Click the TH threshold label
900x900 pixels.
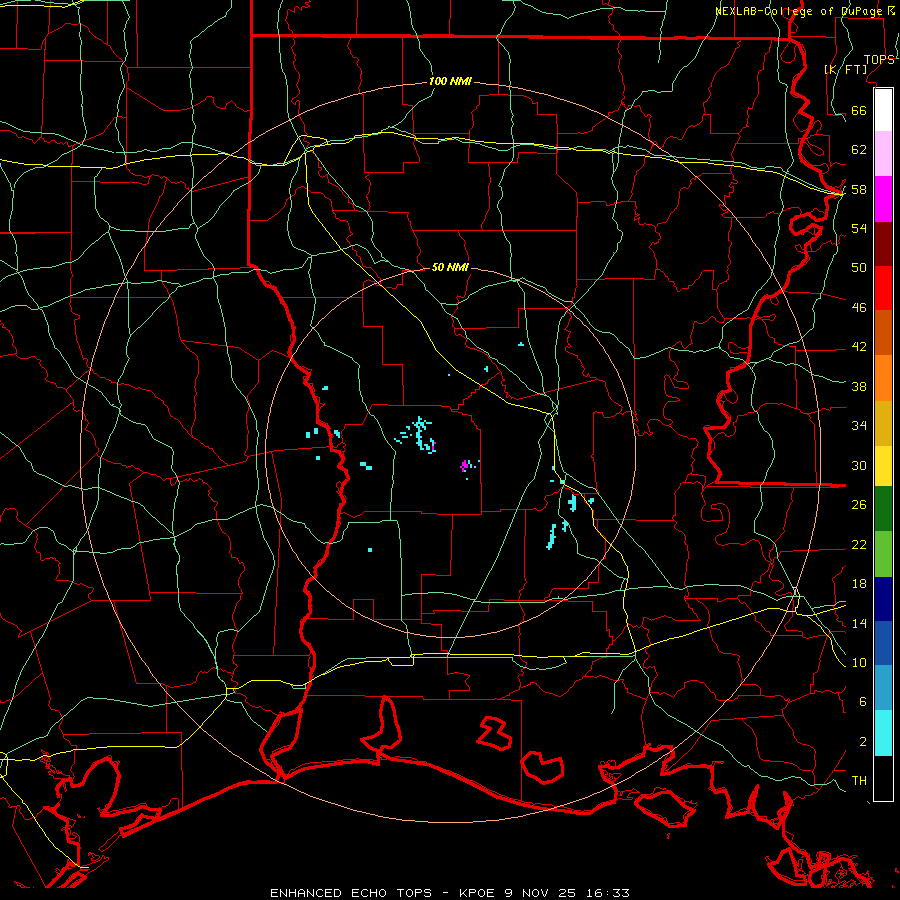pyautogui.click(x=859, y=781)
